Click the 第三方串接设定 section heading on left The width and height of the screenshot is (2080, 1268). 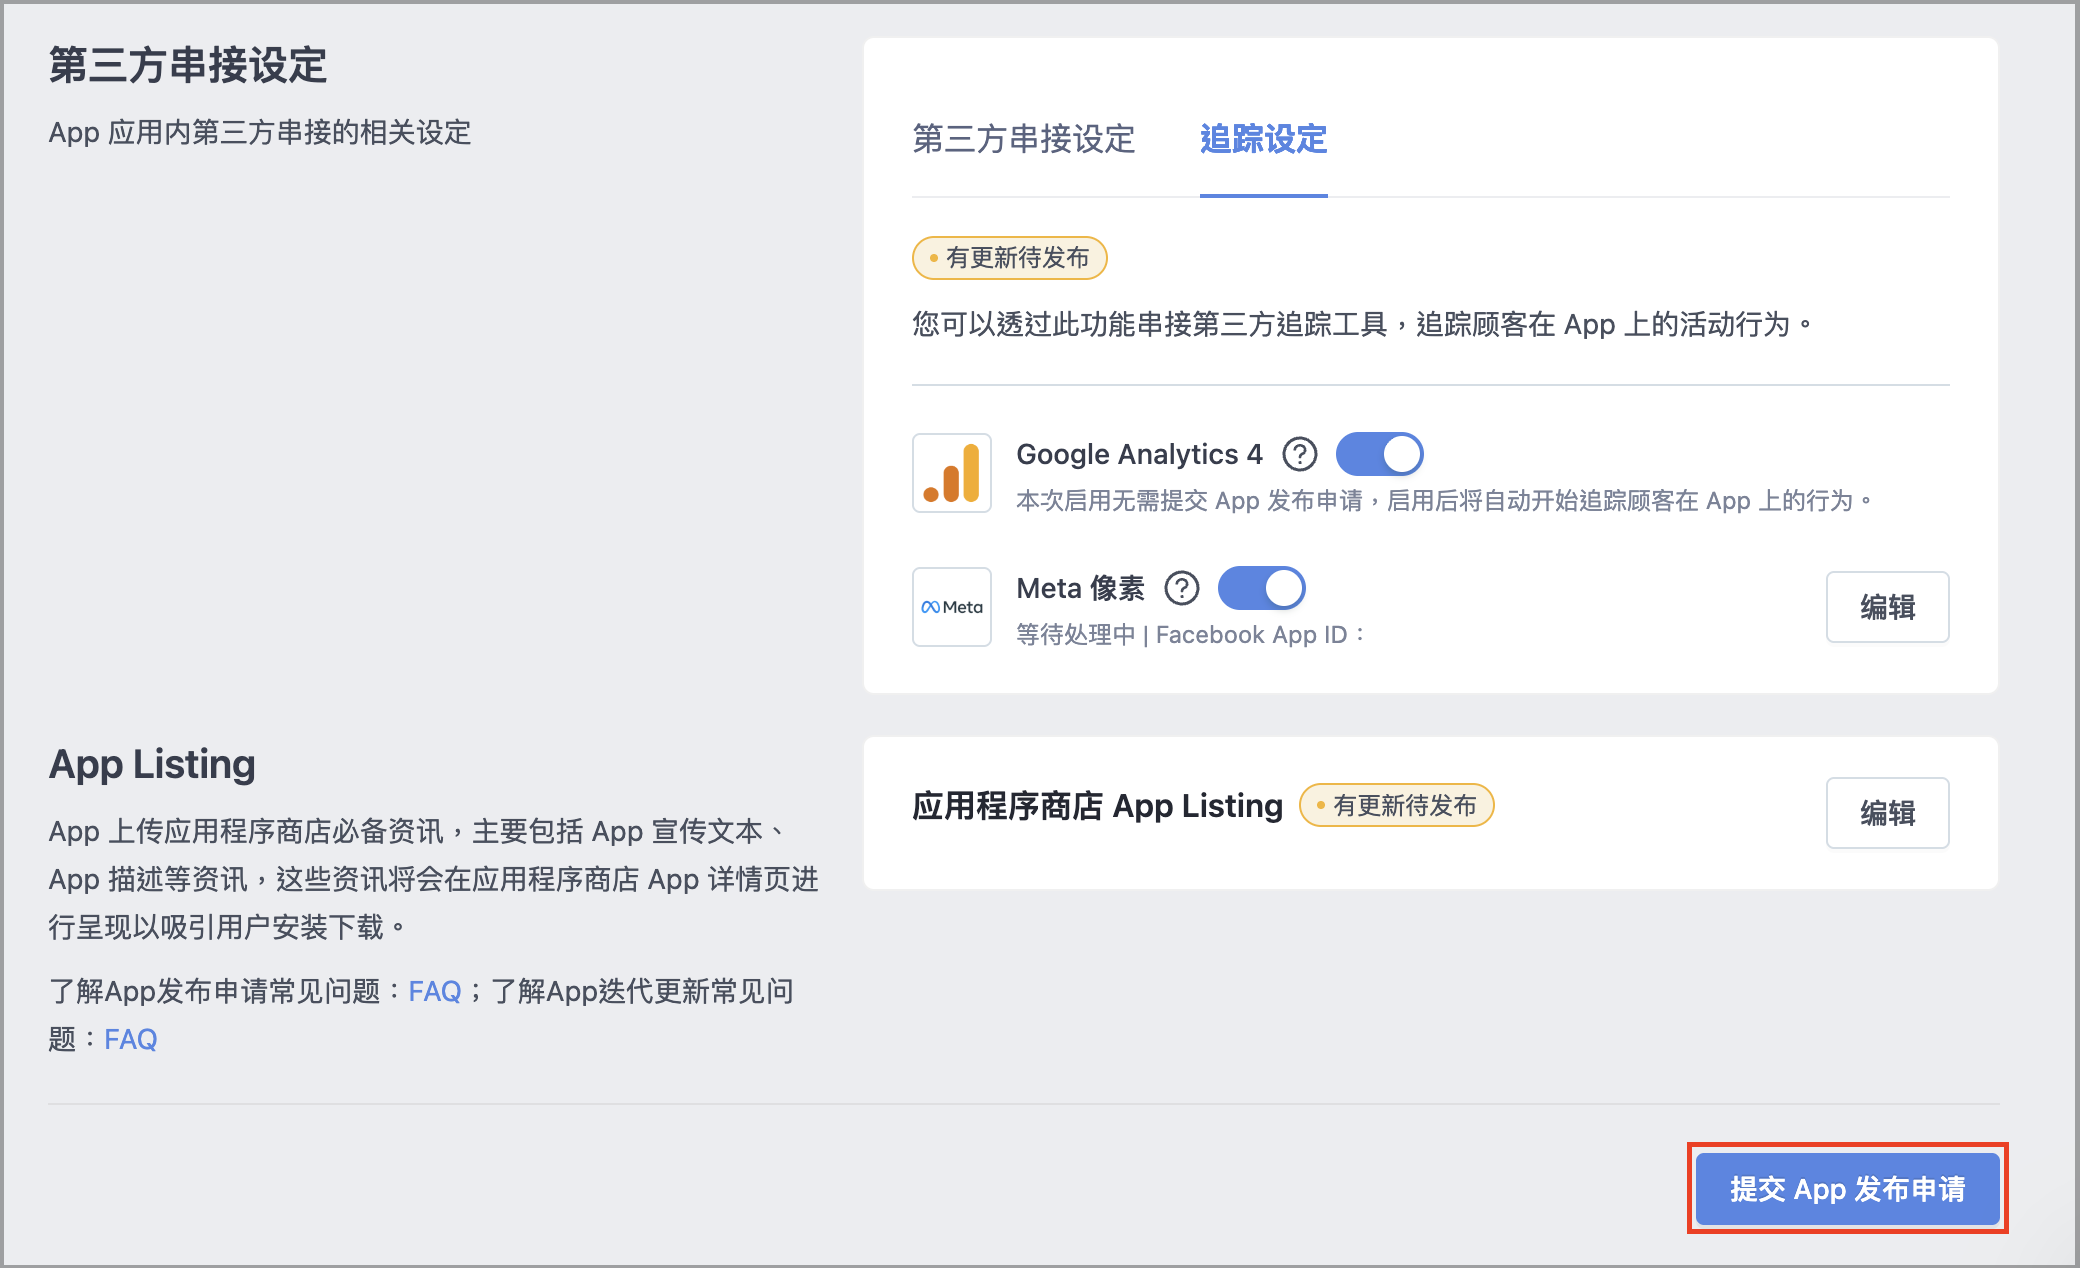tap(188, 66)
